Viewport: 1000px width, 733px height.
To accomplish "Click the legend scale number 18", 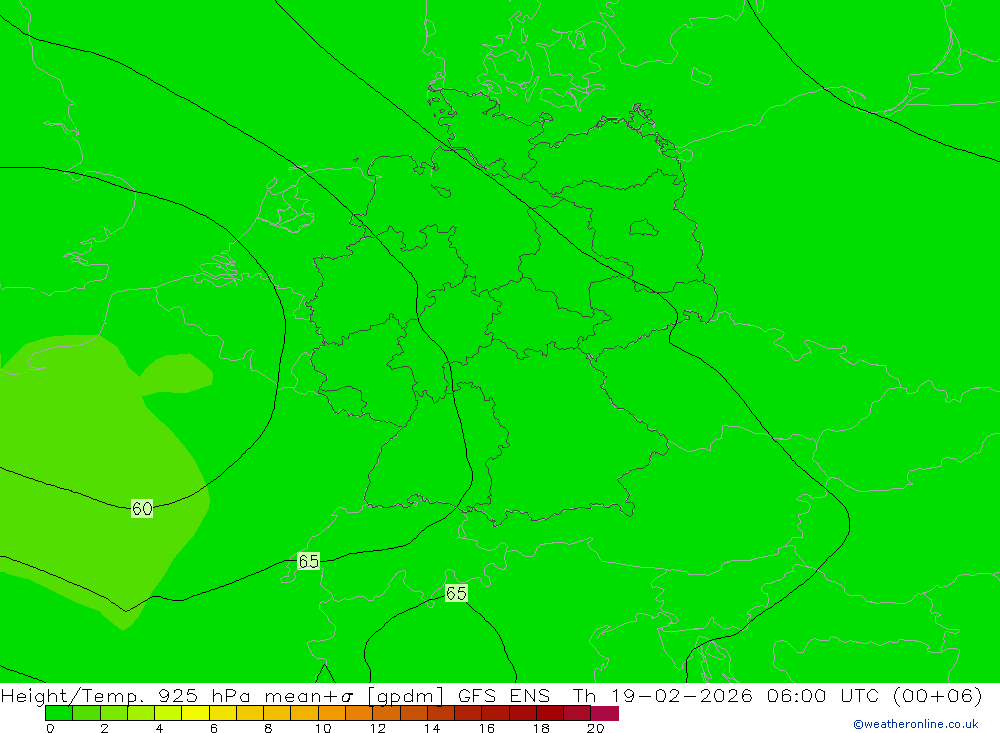I will [x=541, y=728].
